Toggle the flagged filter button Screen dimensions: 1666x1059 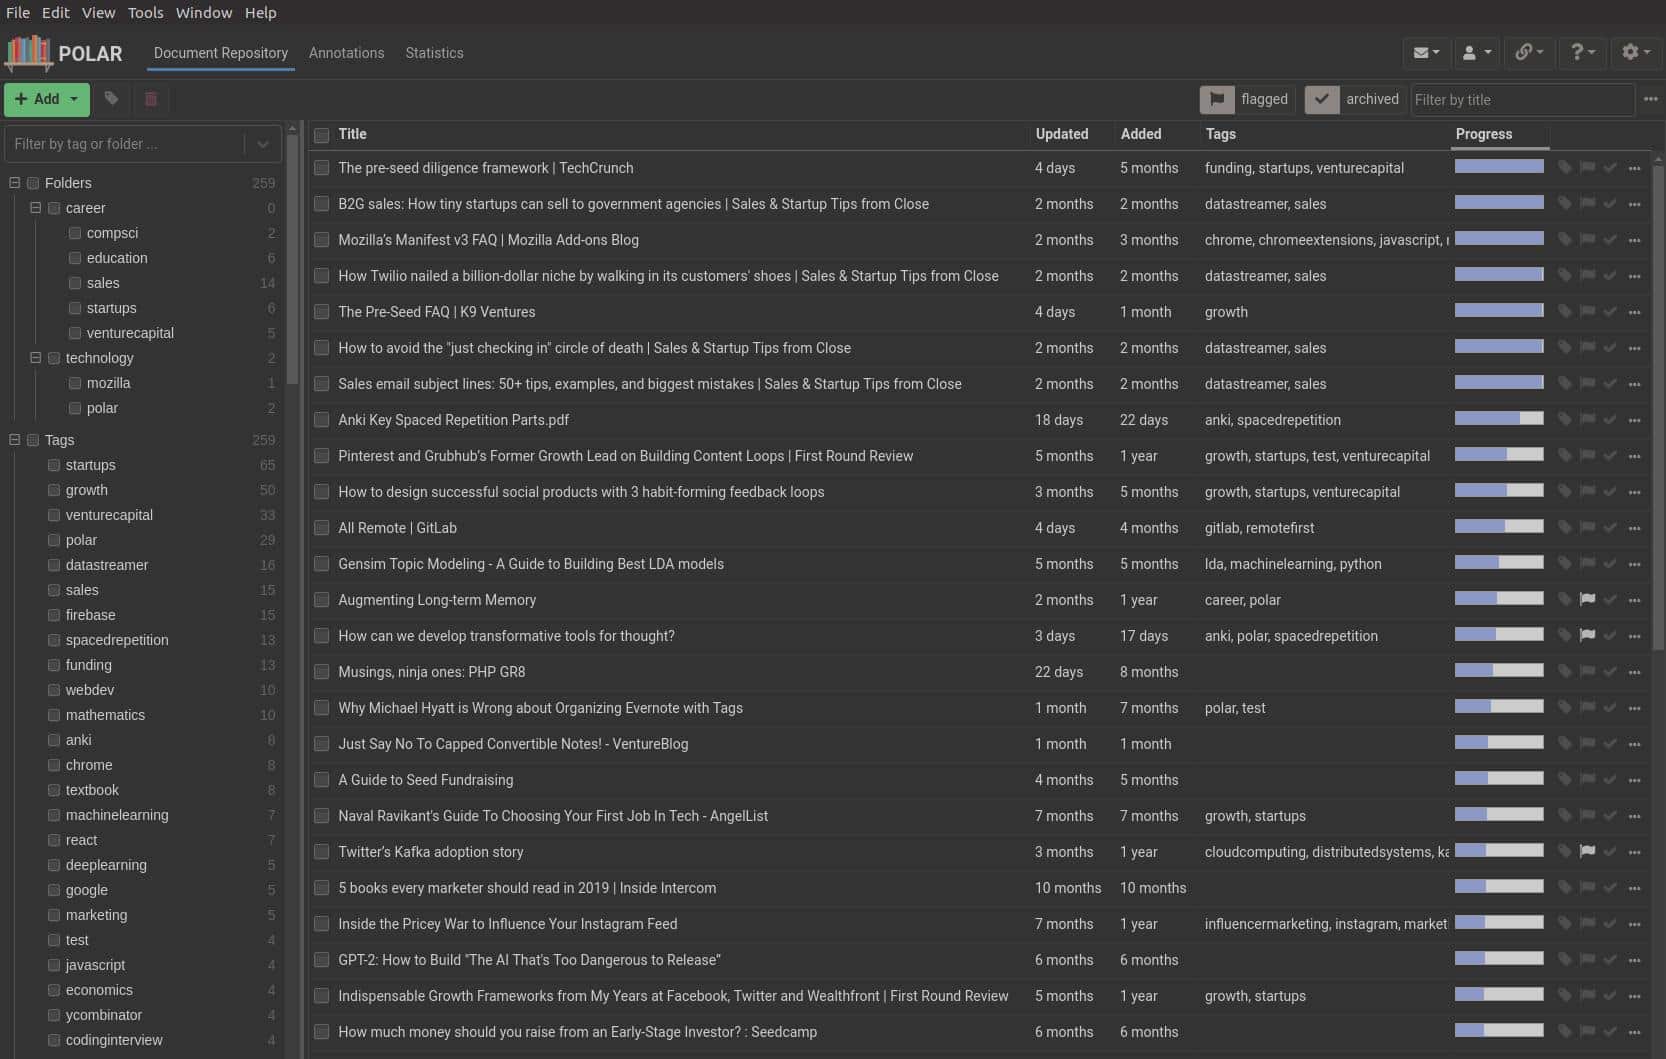coord(1247,99)
